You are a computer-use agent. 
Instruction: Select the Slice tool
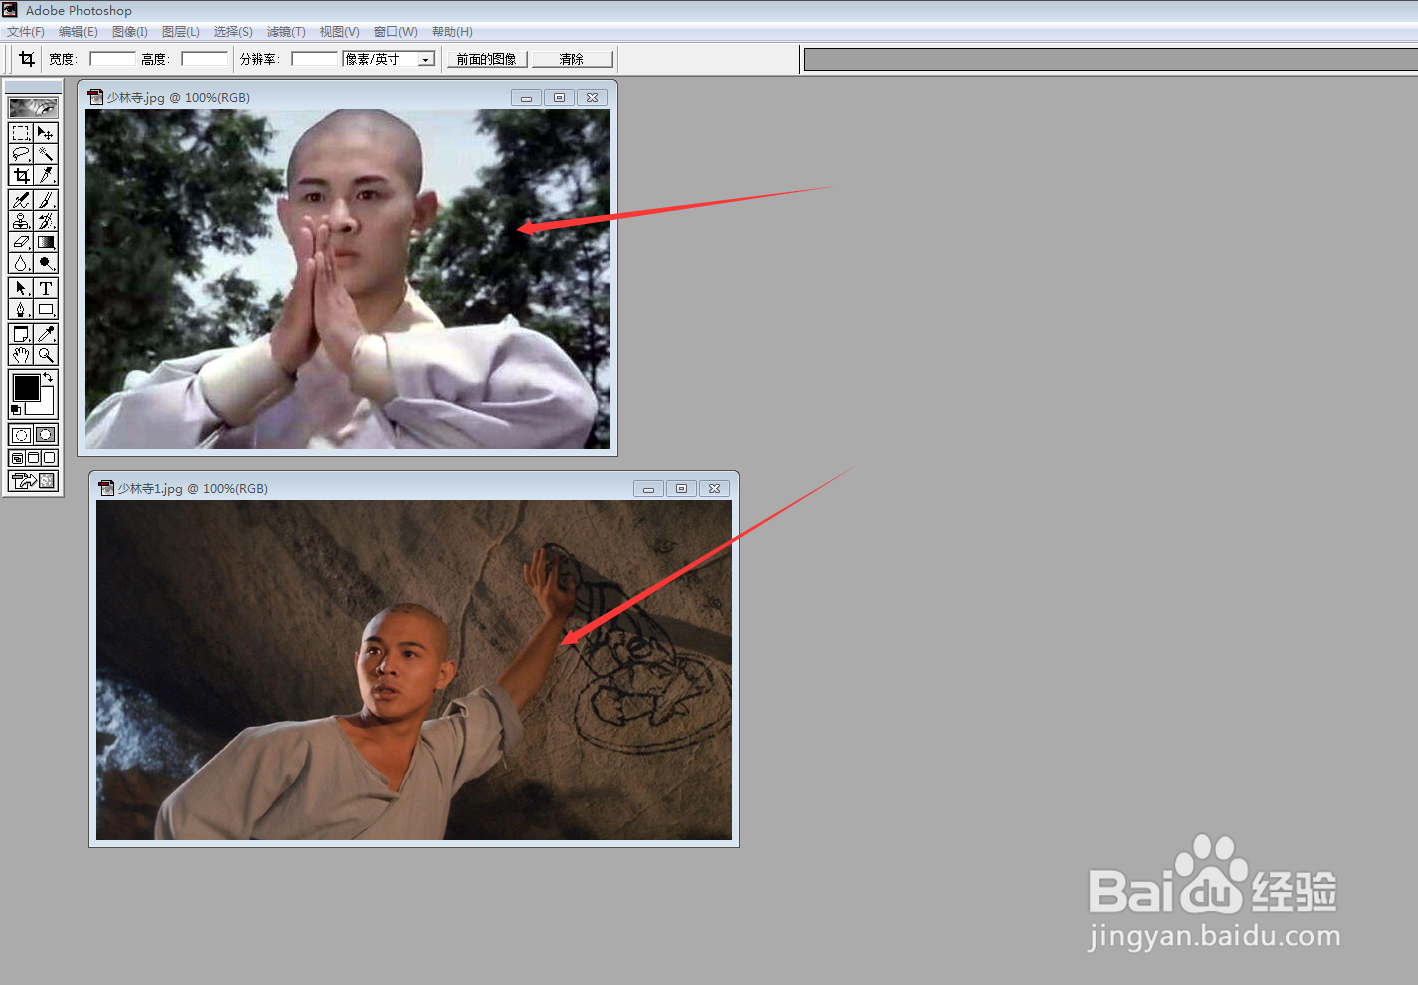pyautogui.click(x=46, y=175)
